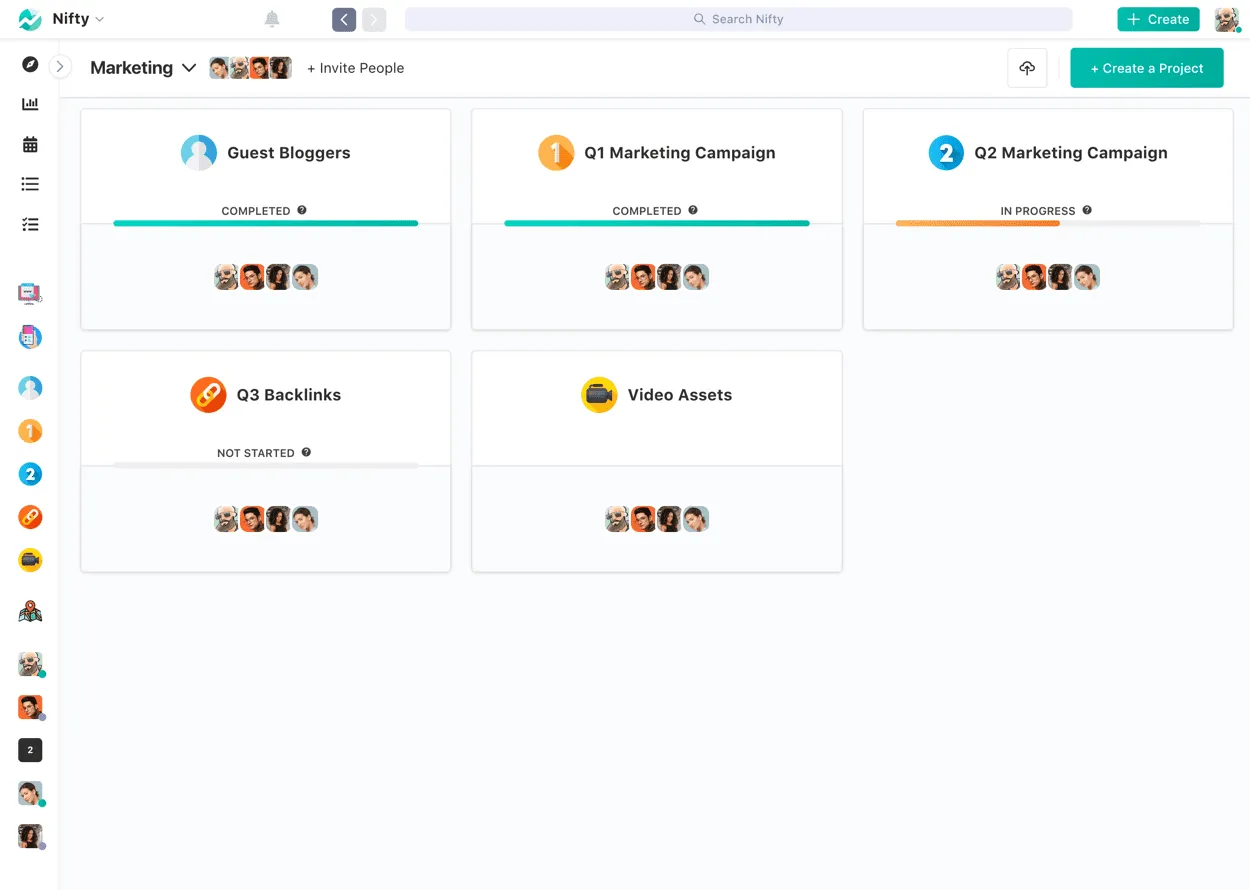Select the My Tasks checklist icon in sidebar
The height and width of the screenshot is (890, 1250).
click(29, 223)
